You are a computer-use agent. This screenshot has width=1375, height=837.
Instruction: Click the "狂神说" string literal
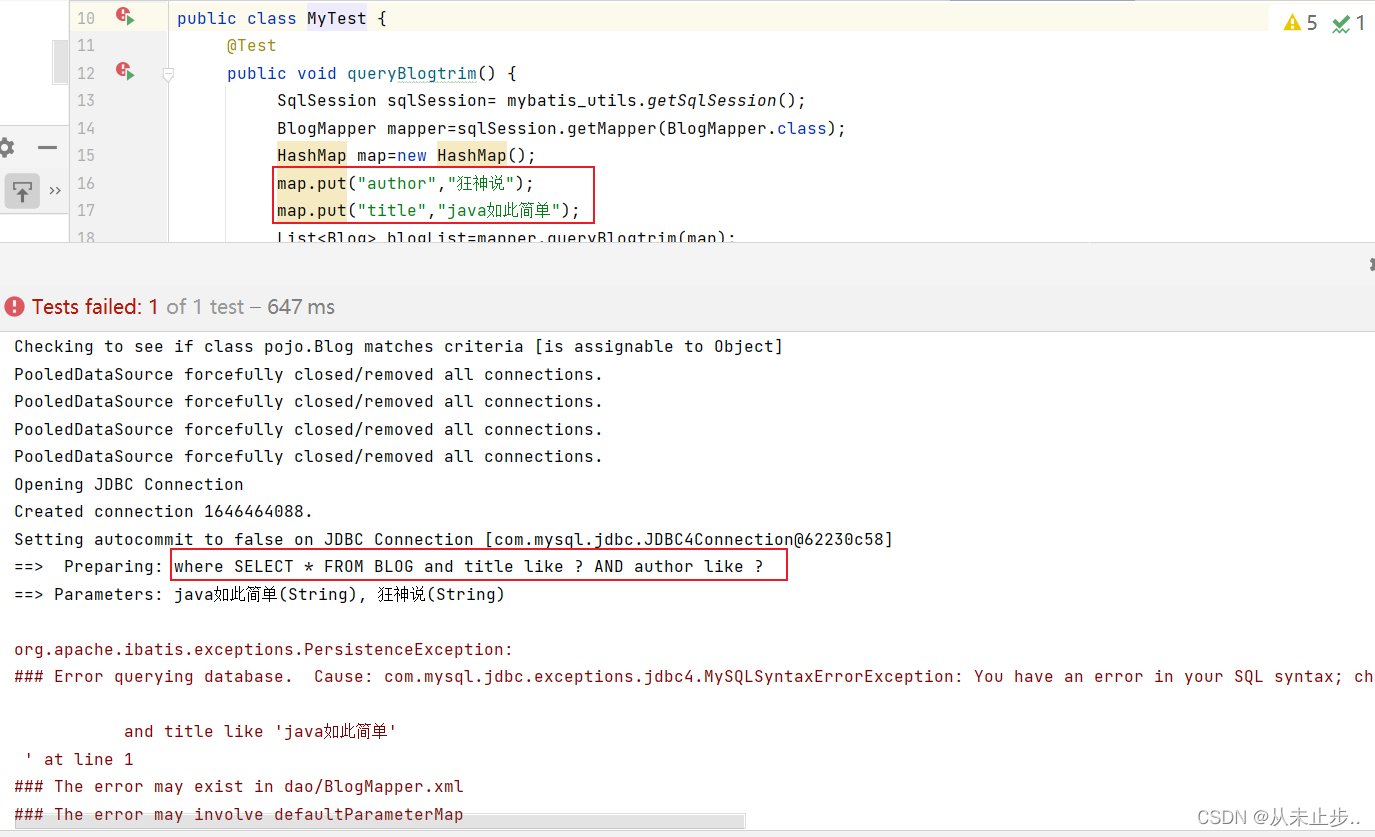tap(481, 183)
